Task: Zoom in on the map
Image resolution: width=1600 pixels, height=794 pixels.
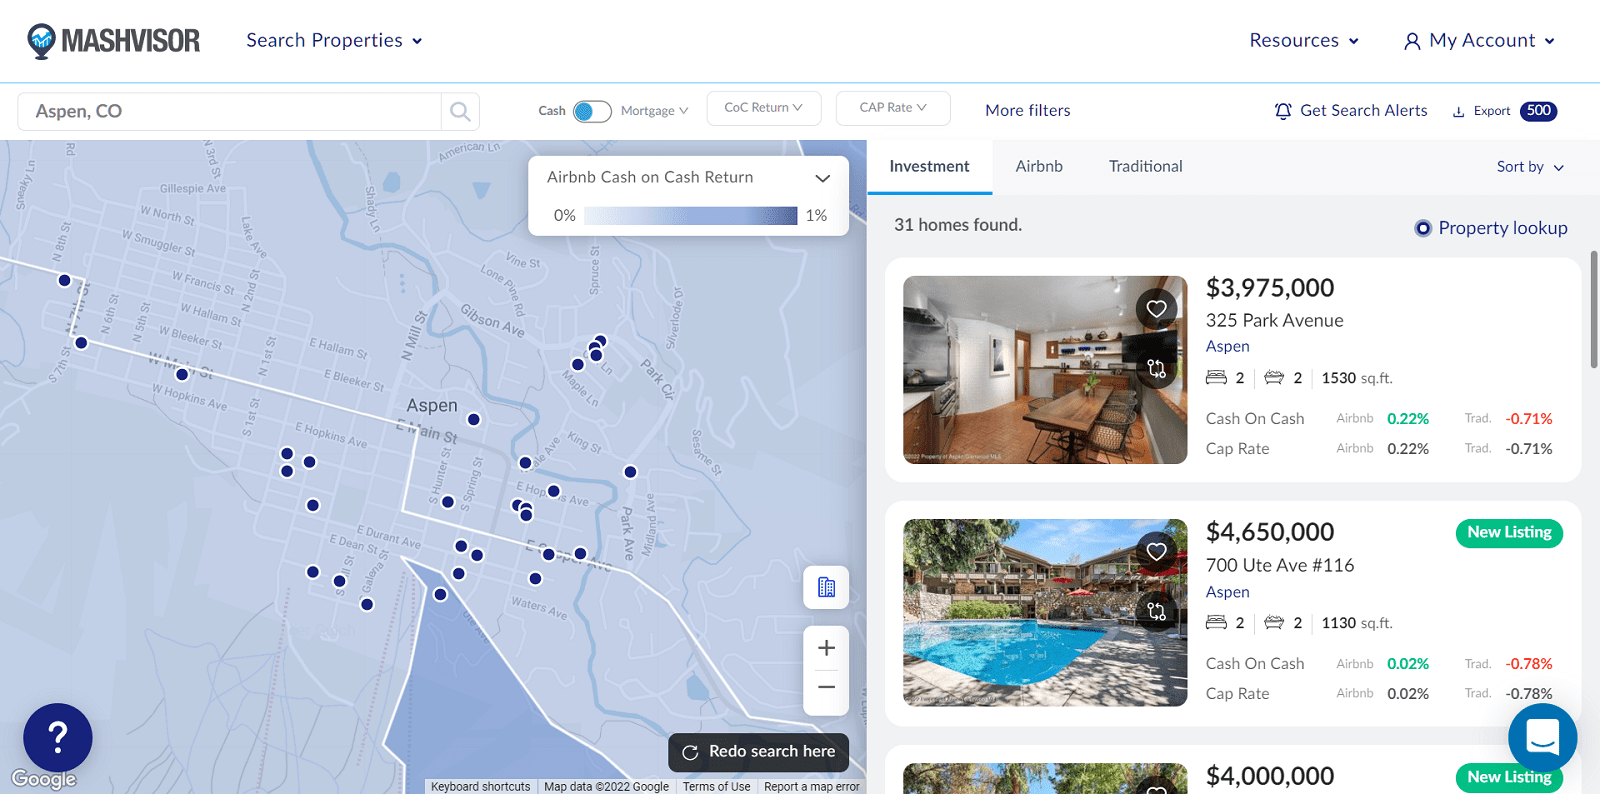Action: click(826, 648)
